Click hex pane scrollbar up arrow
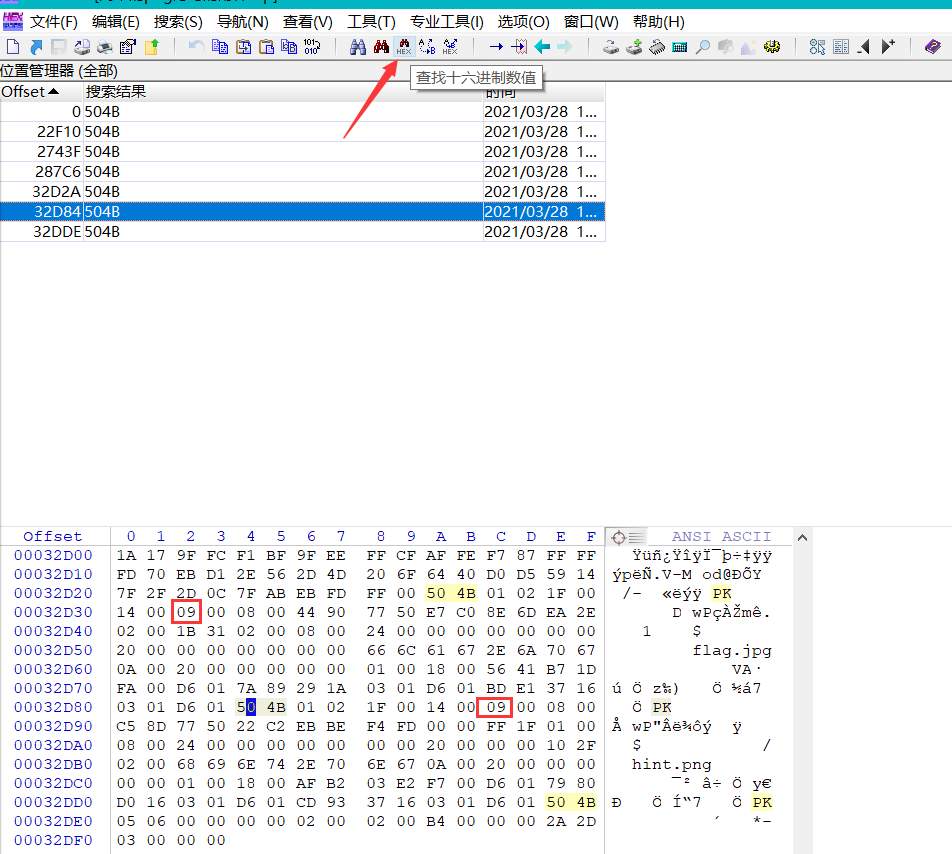Screen dimensions: 952x854 click(x=802, y=537)
